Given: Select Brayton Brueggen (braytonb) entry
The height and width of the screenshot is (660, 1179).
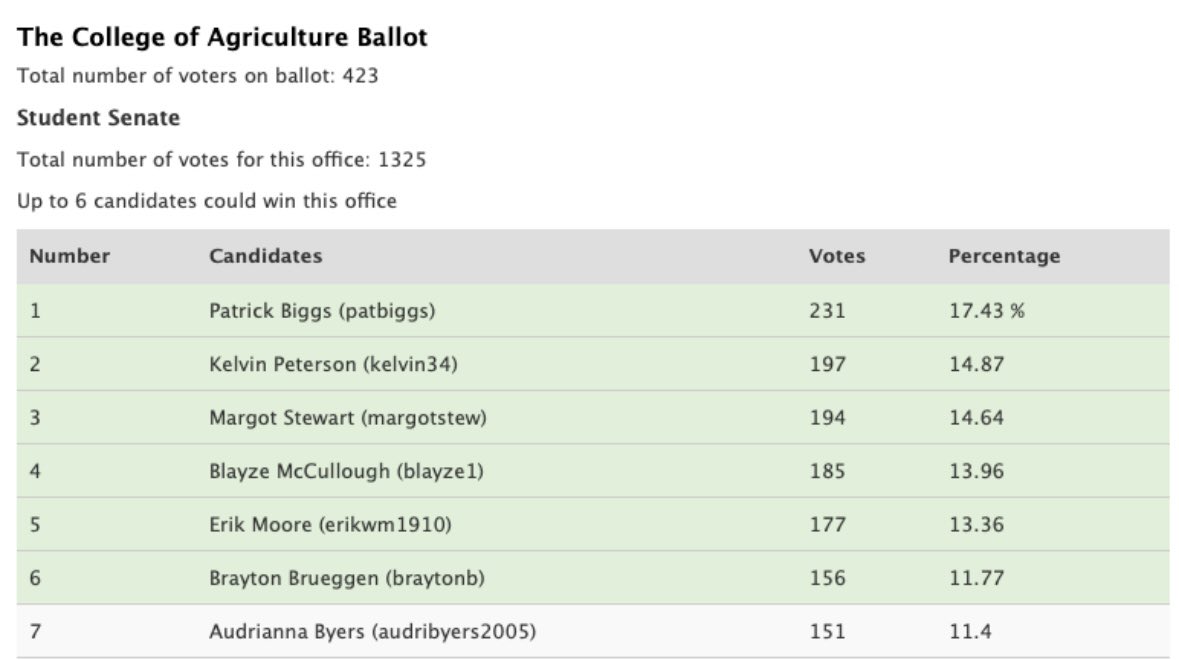Looking at the screenshot, I should coord(347,578).
